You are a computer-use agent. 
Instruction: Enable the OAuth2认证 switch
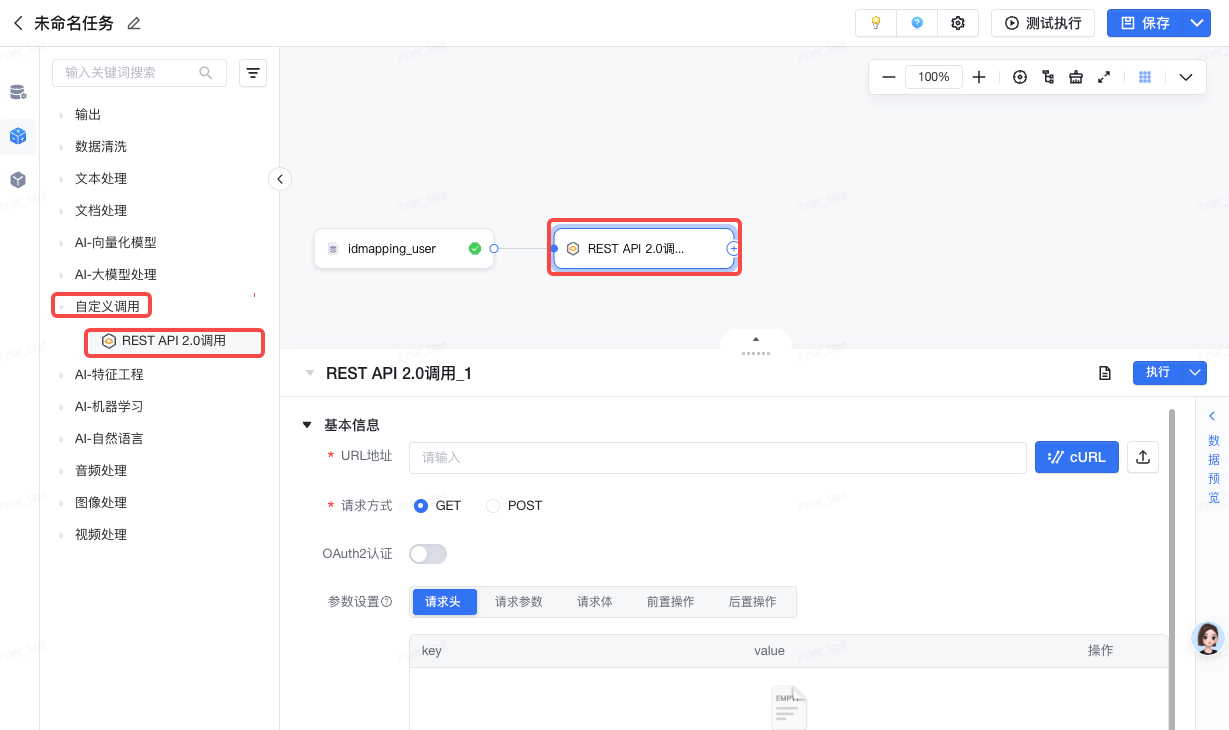tap(428, 554)
